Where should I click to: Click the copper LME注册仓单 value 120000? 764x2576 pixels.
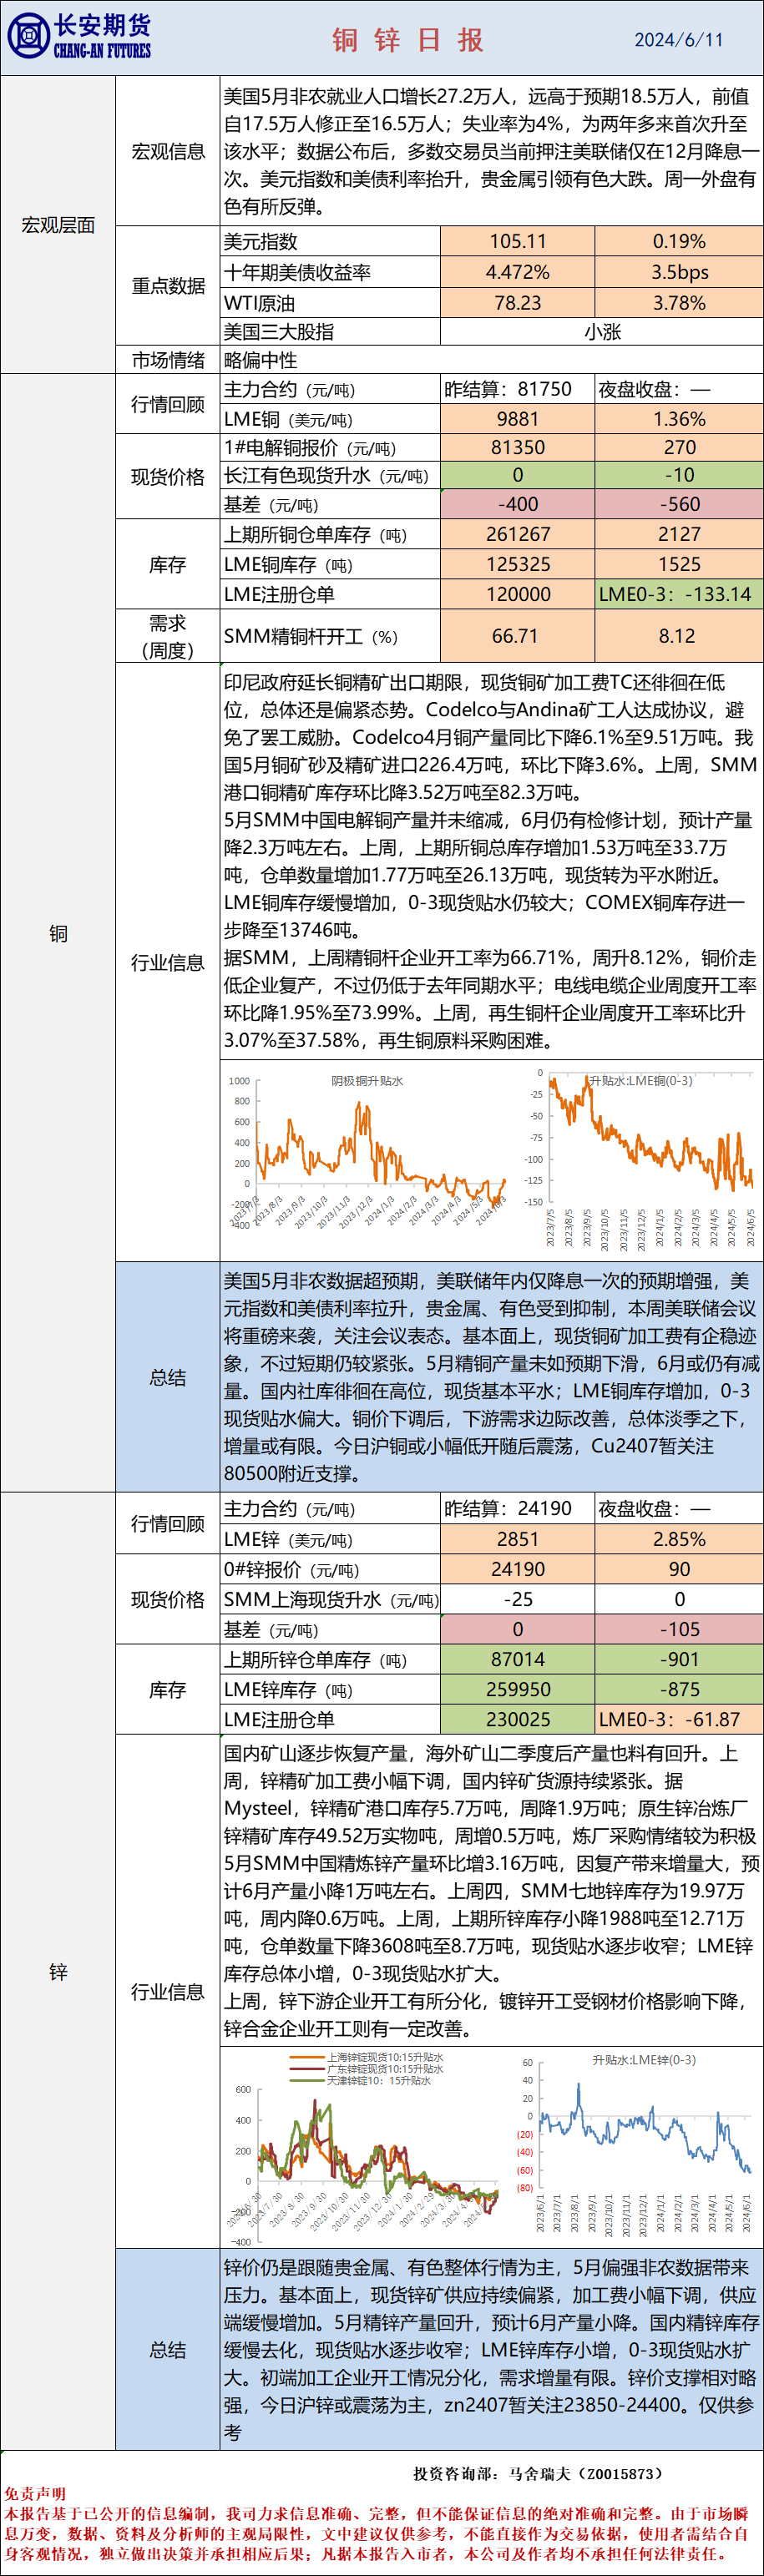pyautogui.click(x=518, y=594)
